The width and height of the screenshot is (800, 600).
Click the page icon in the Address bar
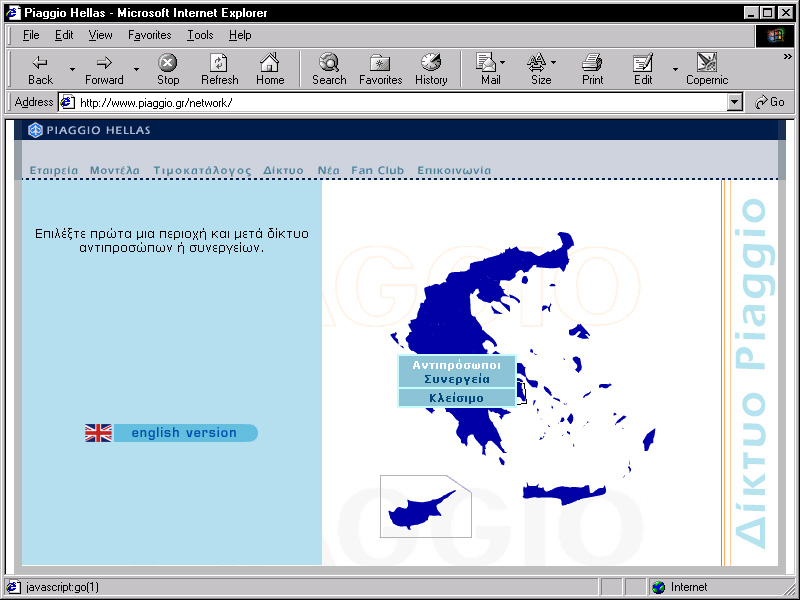tap(67, 103)
